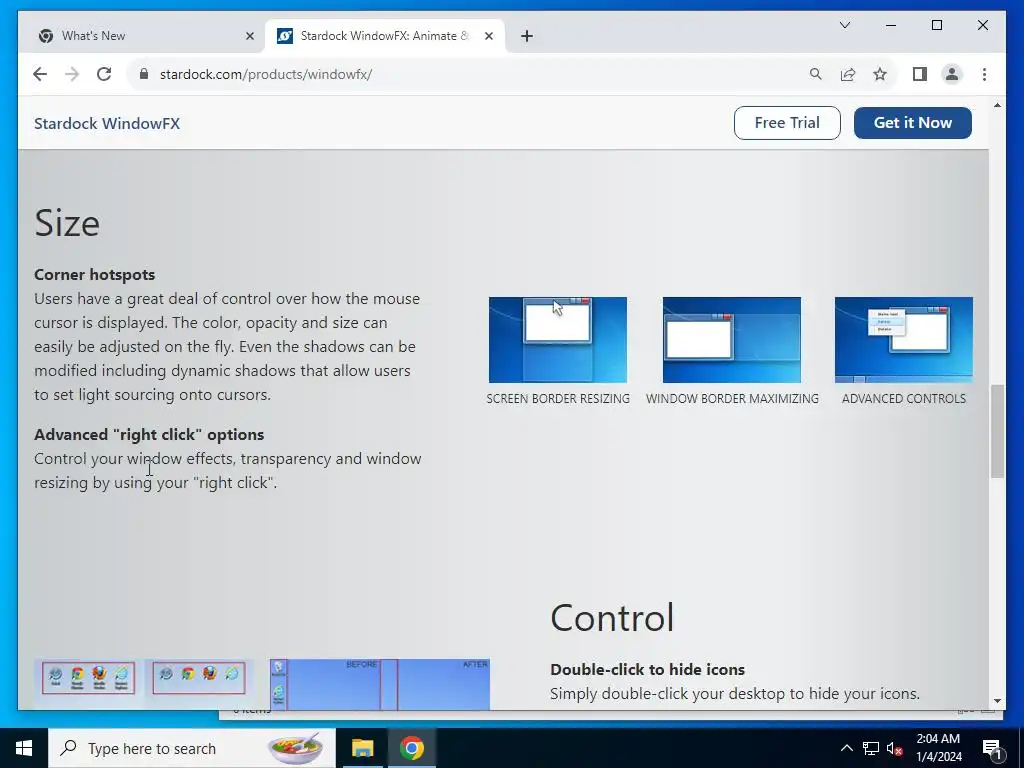Viewport: 1024px width, 768px height.
Task: Open the taskbar clock and date
Action: coord(938,748)
